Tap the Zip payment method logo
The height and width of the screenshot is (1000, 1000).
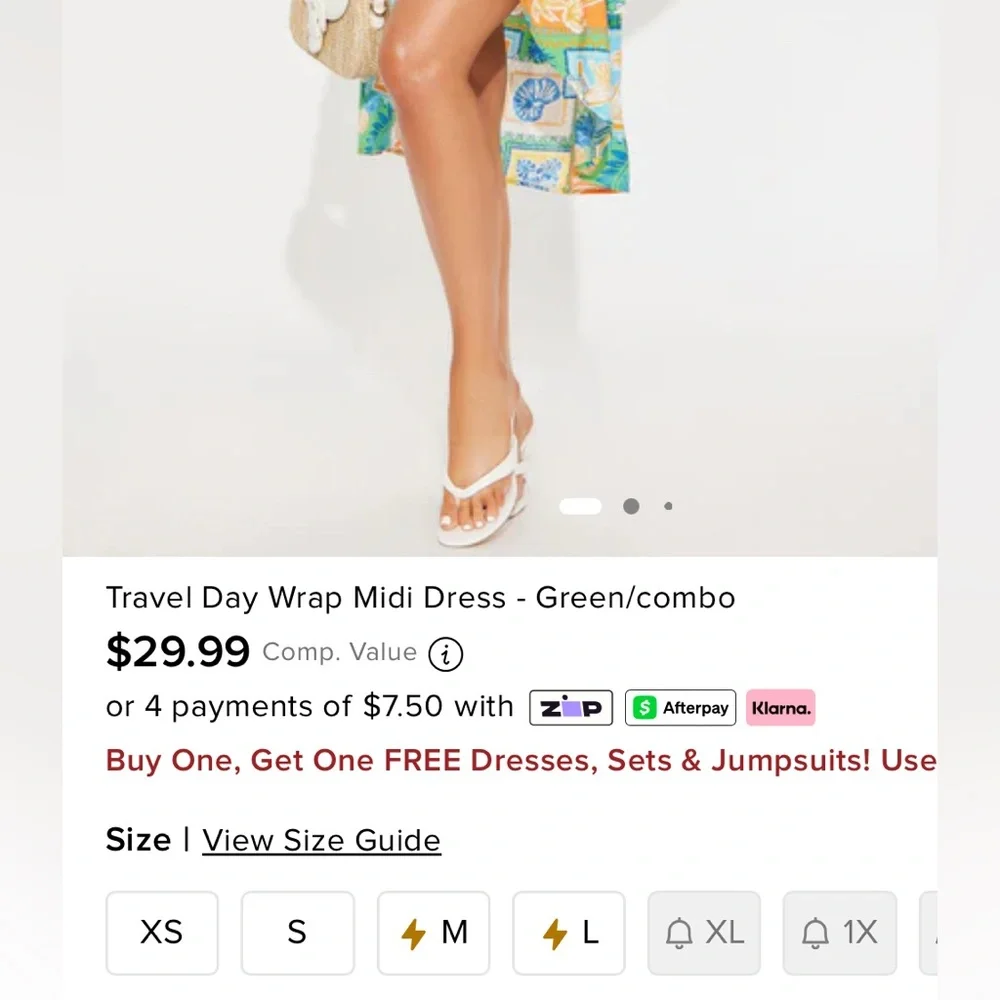tap(570, 708)
